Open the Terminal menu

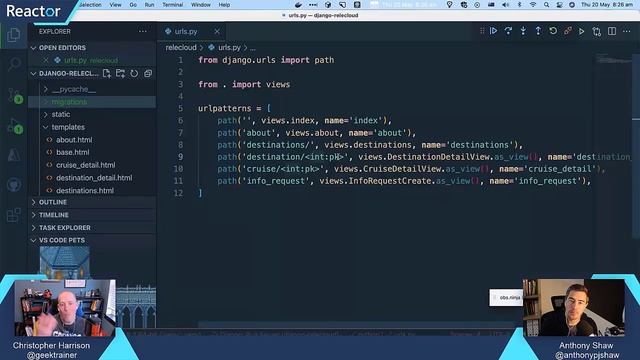coord(173,5)
